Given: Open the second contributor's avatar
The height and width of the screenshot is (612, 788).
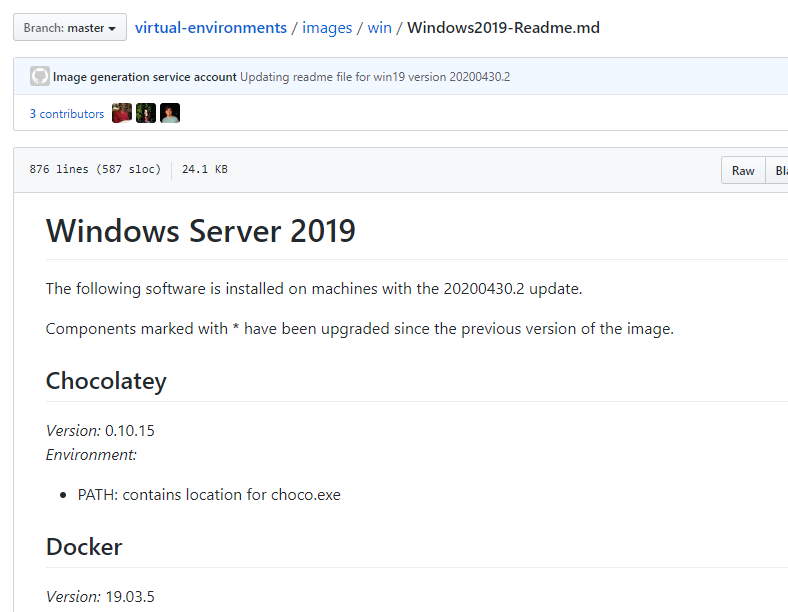Looking at the screenshot, I should coord(146,114).
